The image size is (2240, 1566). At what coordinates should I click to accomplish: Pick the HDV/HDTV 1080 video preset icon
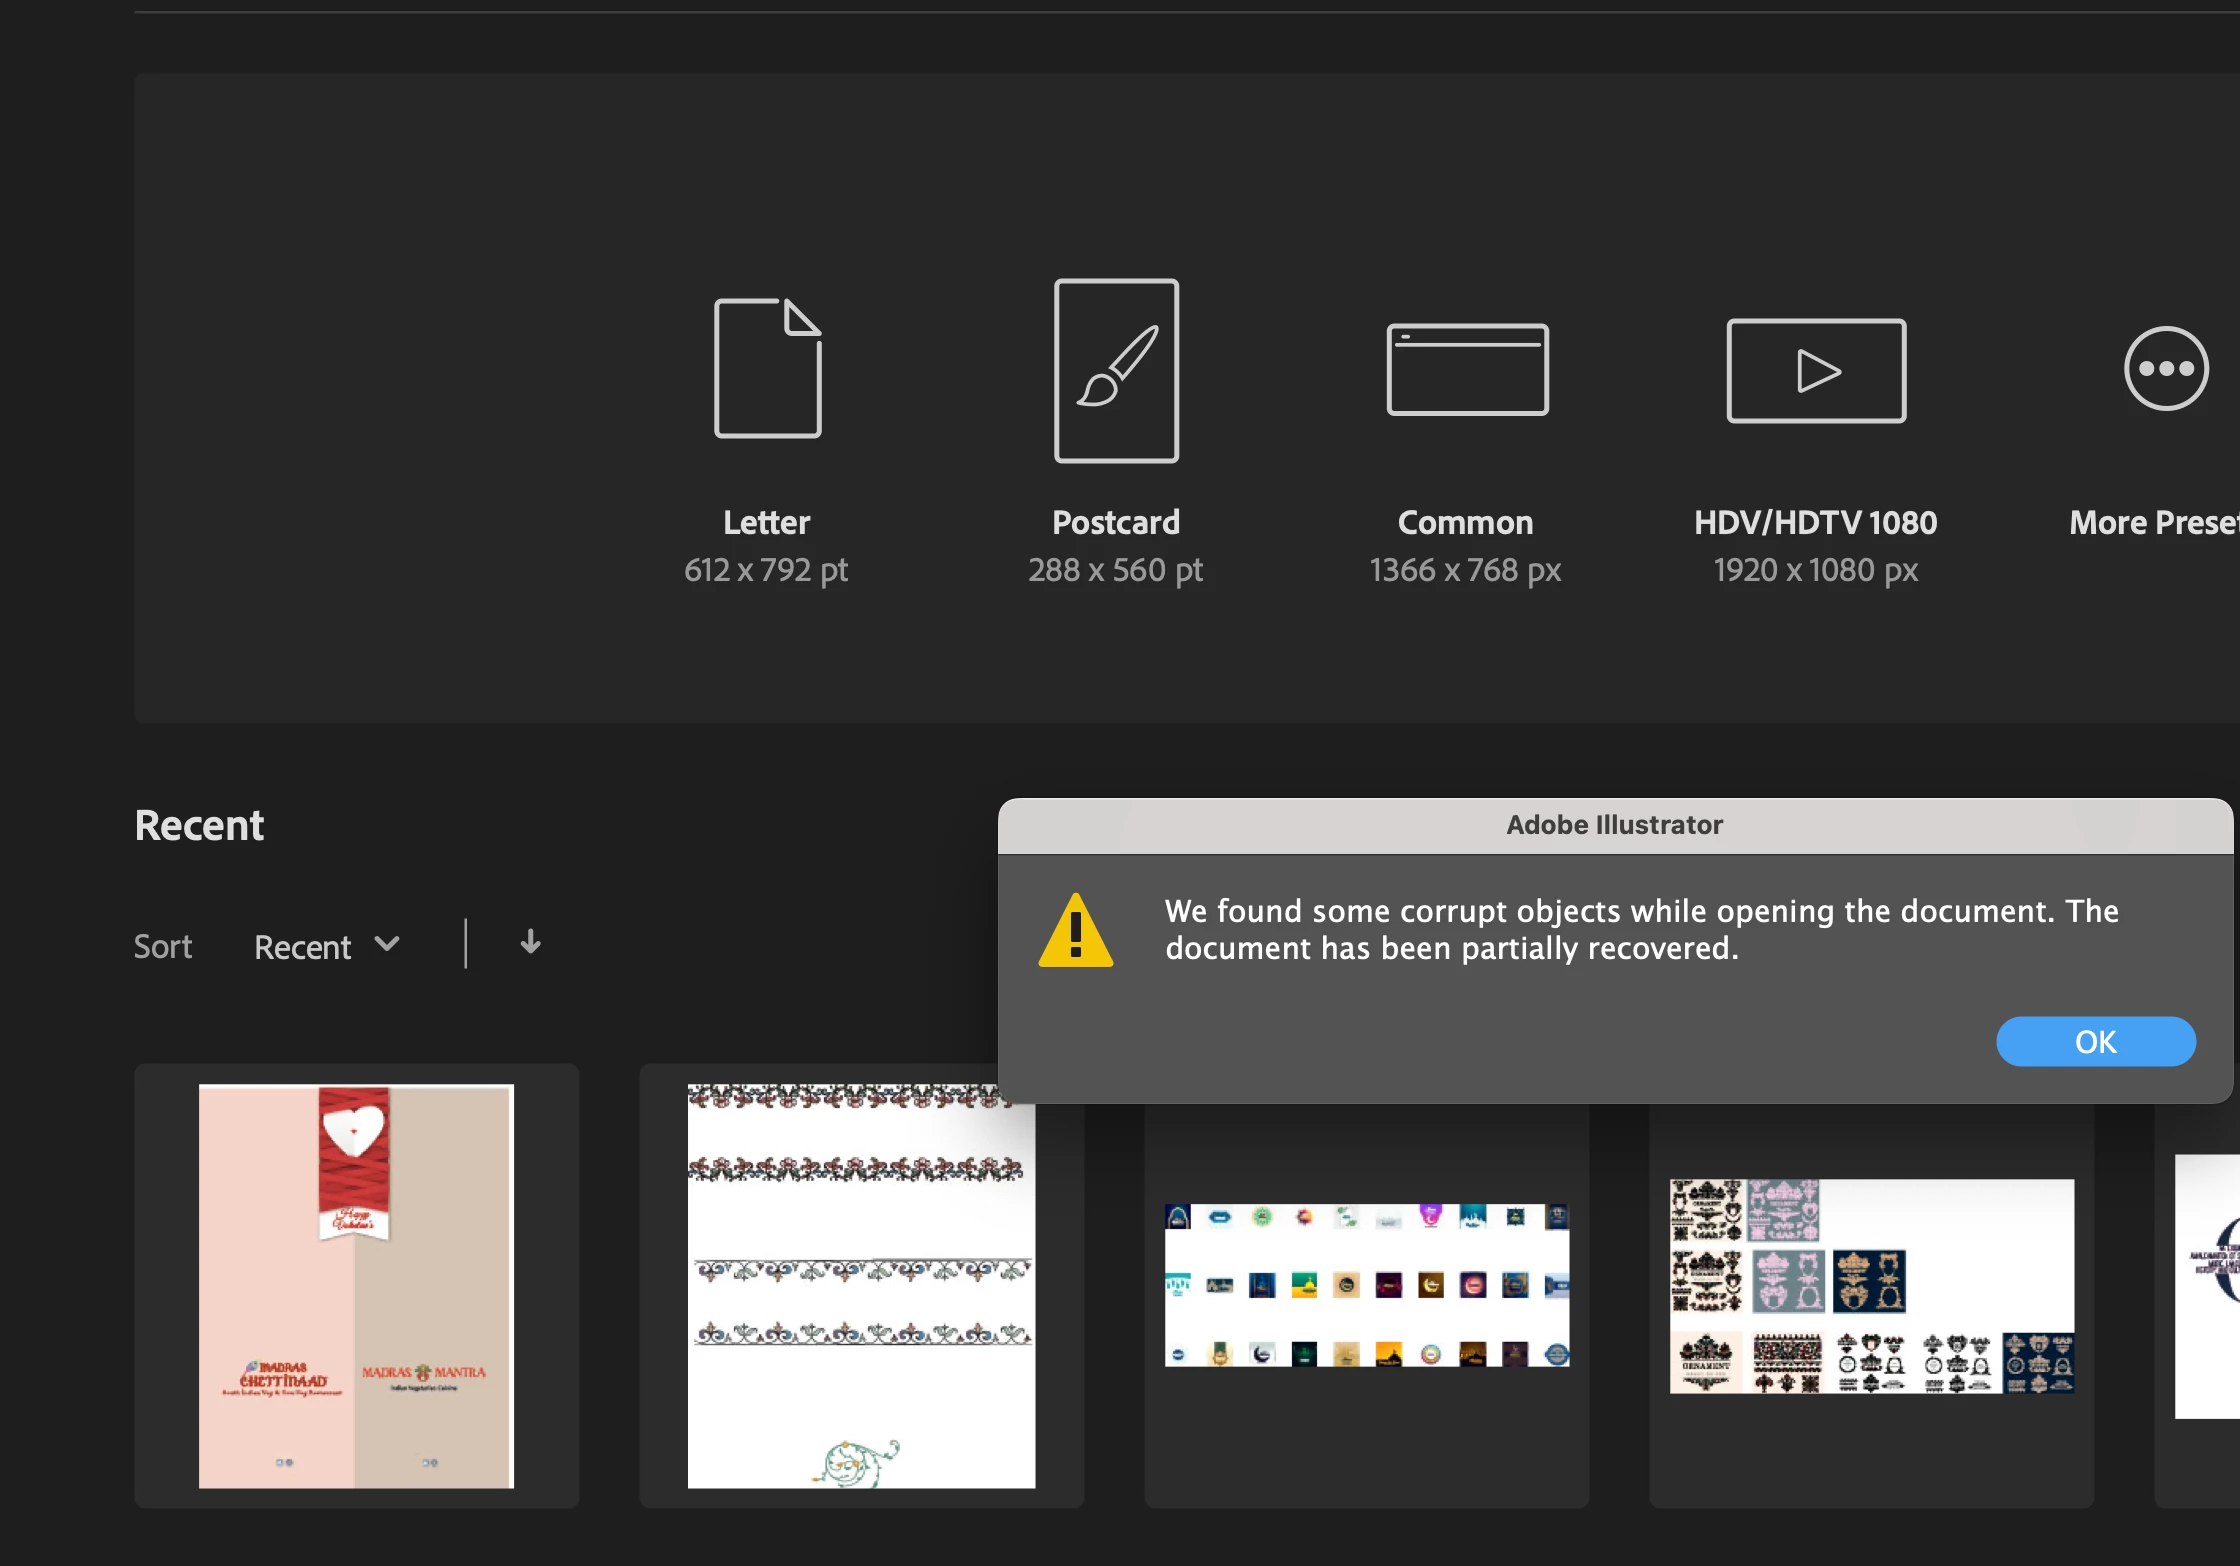pos(1816,370)
